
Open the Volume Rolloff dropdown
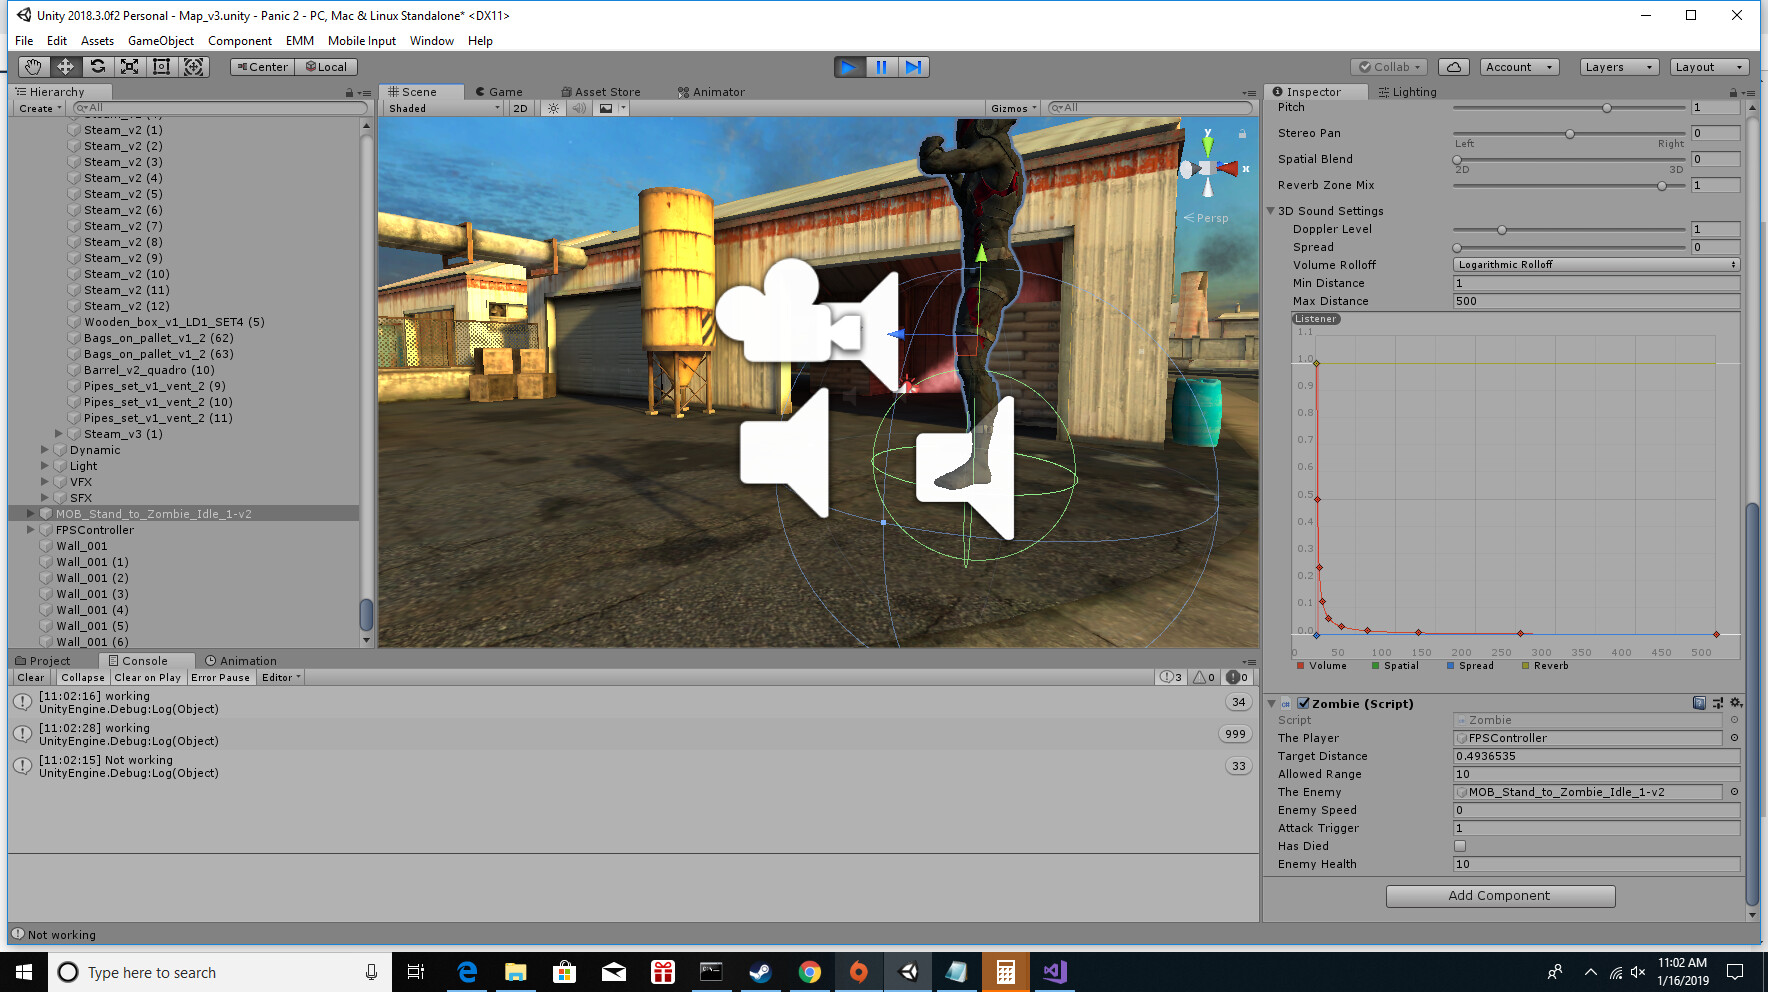click(1595, 264)
